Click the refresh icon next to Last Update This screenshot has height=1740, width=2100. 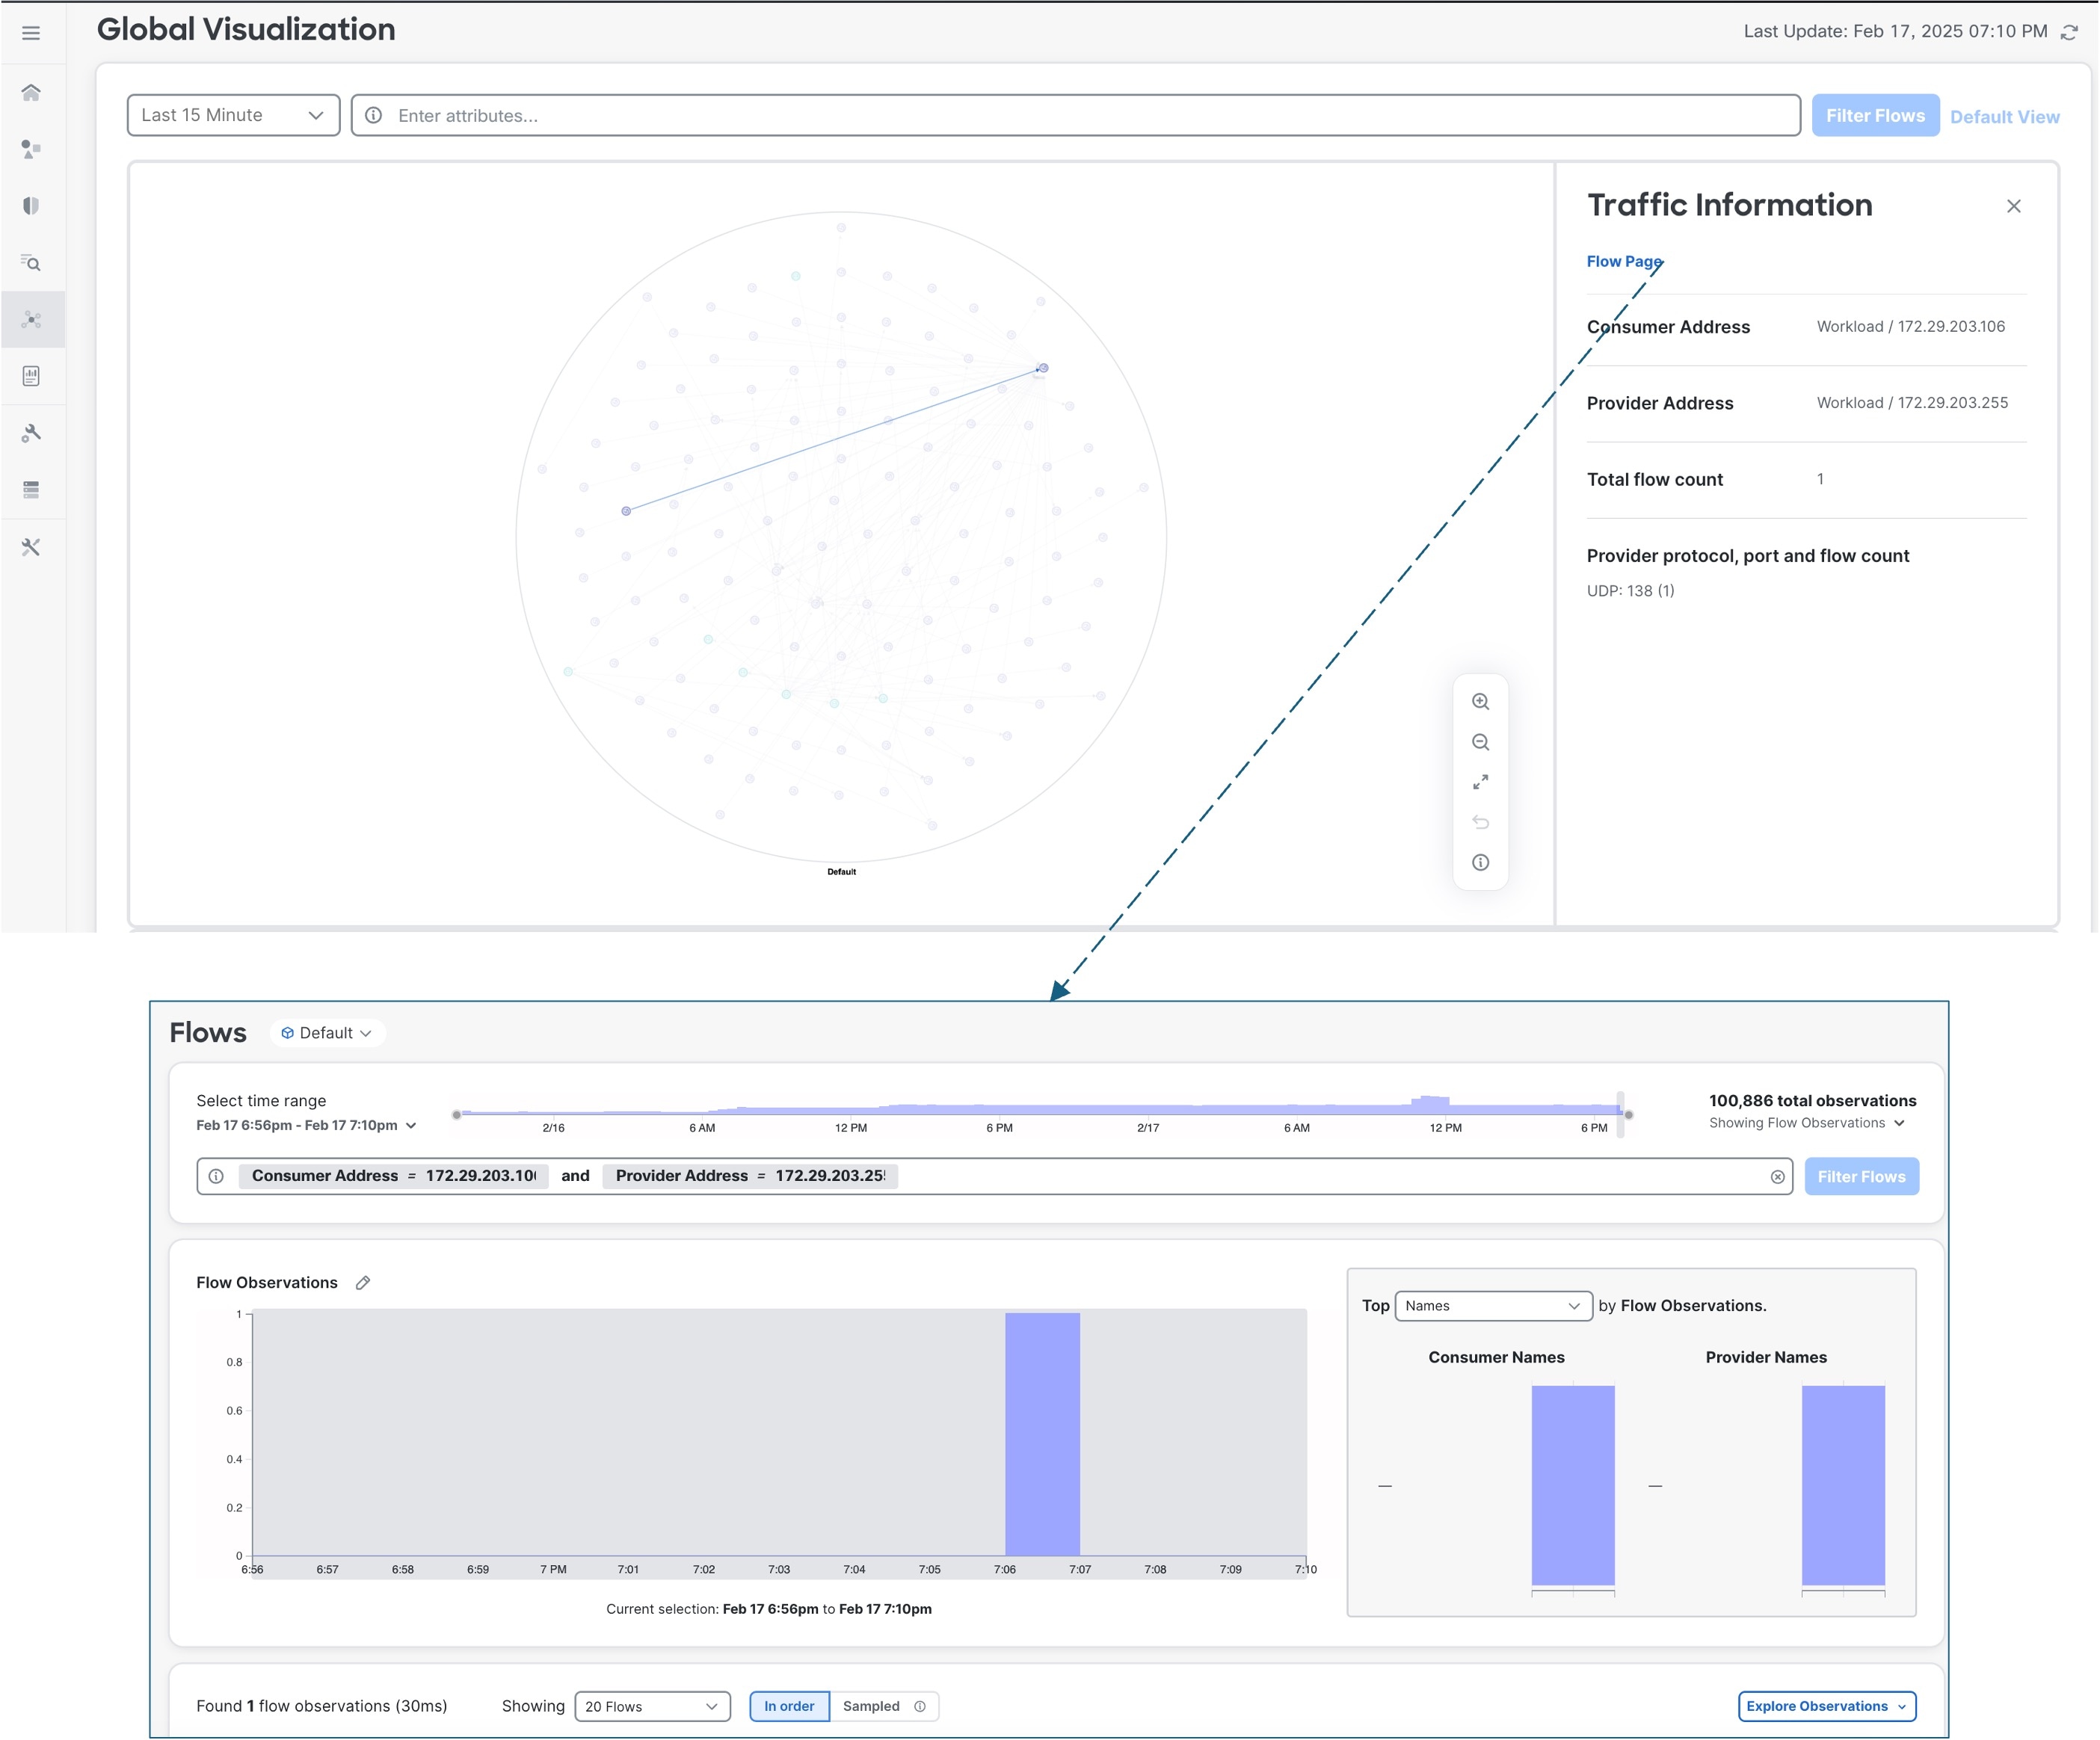tap(2069, 32)
